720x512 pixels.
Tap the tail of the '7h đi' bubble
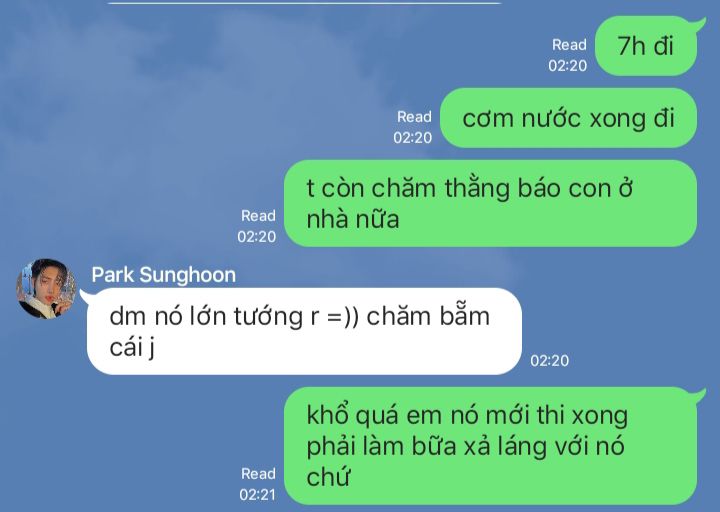coord(699,23)
